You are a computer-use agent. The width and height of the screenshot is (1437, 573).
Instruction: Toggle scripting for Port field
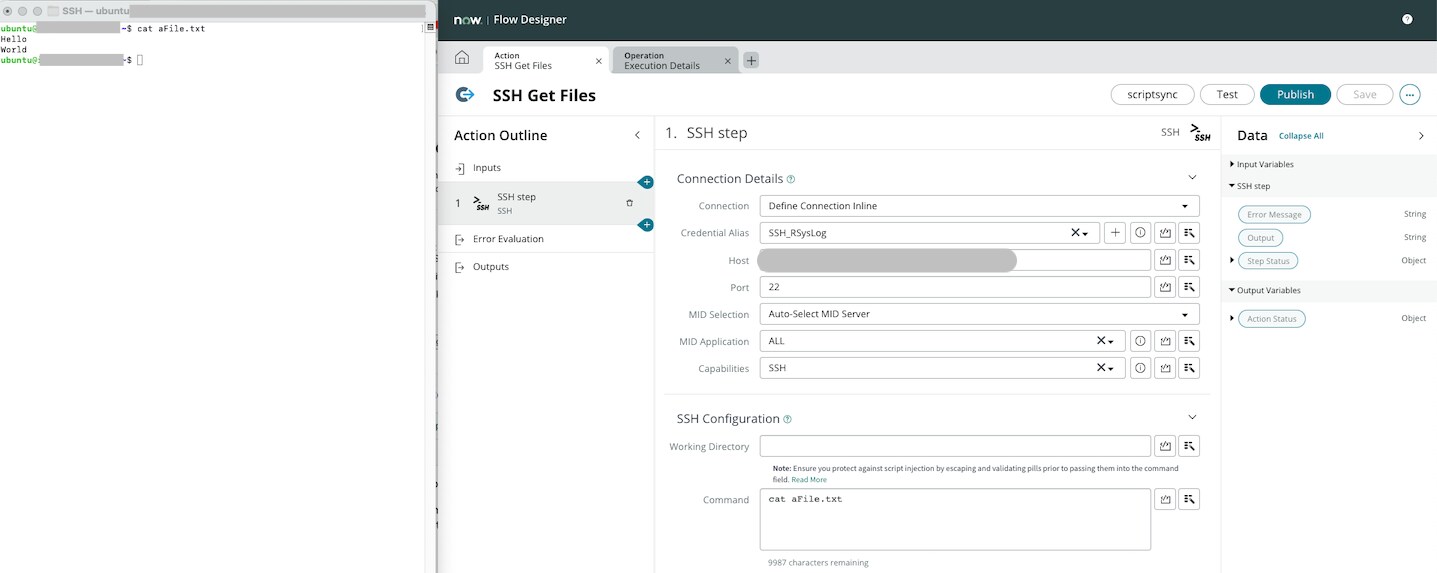click(x=1164, y=287)
